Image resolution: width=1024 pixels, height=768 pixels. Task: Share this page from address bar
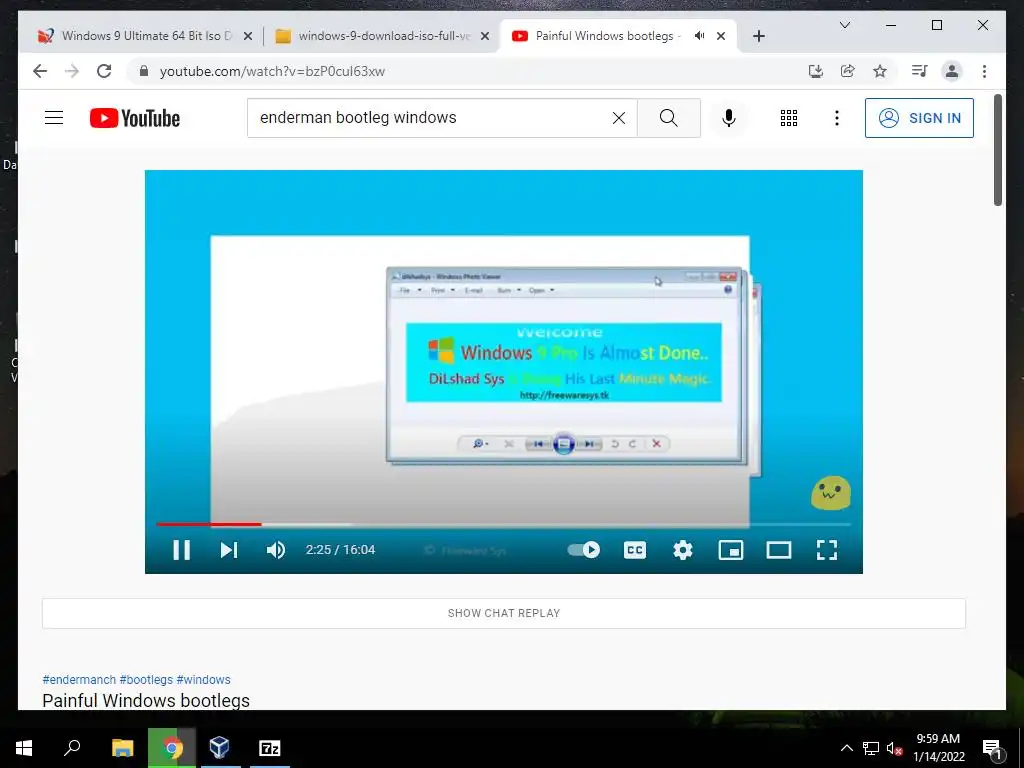[x=848, y=71]
